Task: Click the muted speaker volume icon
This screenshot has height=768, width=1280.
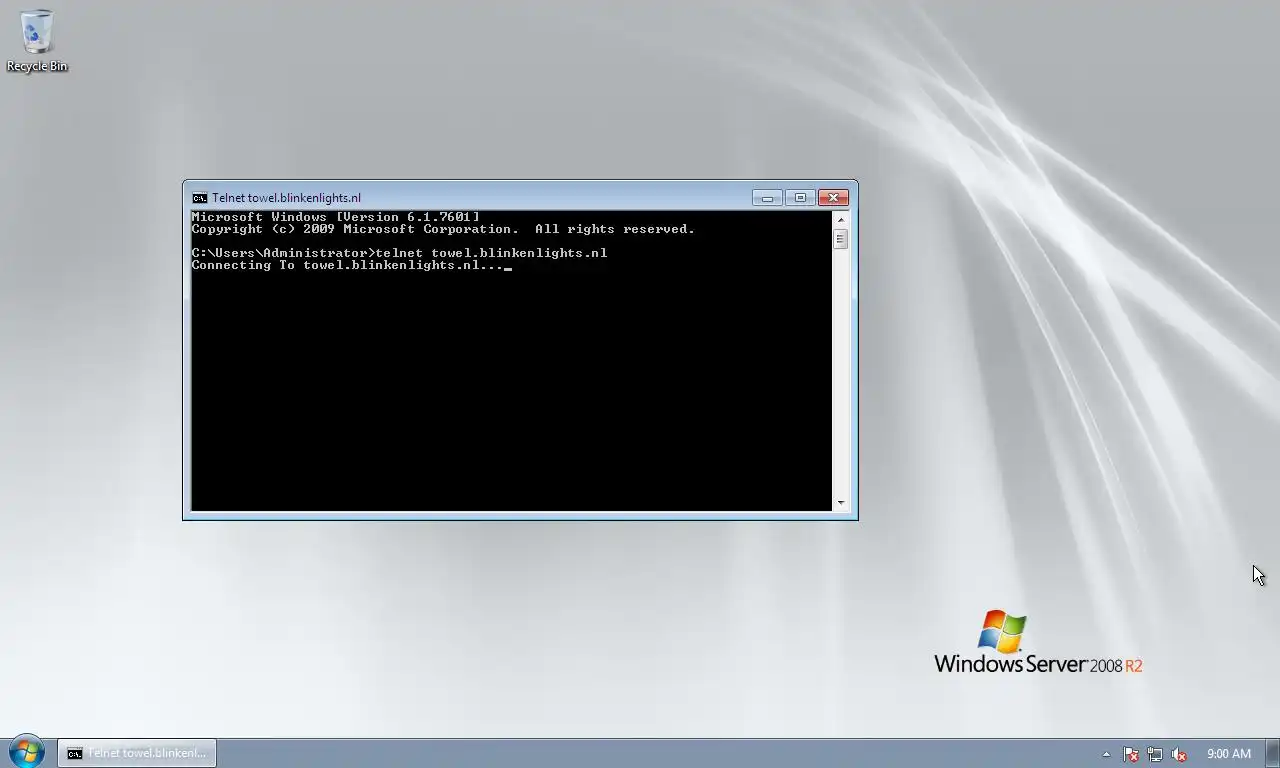Action: click(x=1179, y=754)
